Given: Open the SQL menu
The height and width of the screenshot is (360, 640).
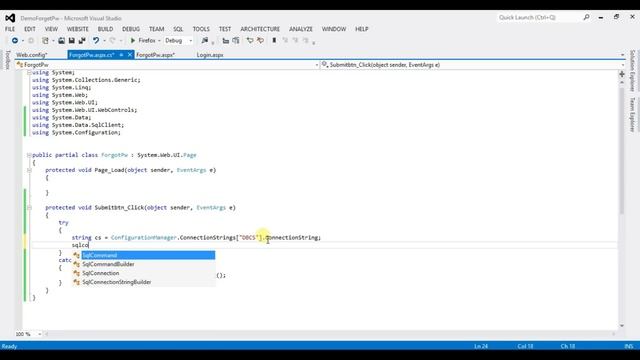Looking at the screenshot, I should tap(178, 29).
